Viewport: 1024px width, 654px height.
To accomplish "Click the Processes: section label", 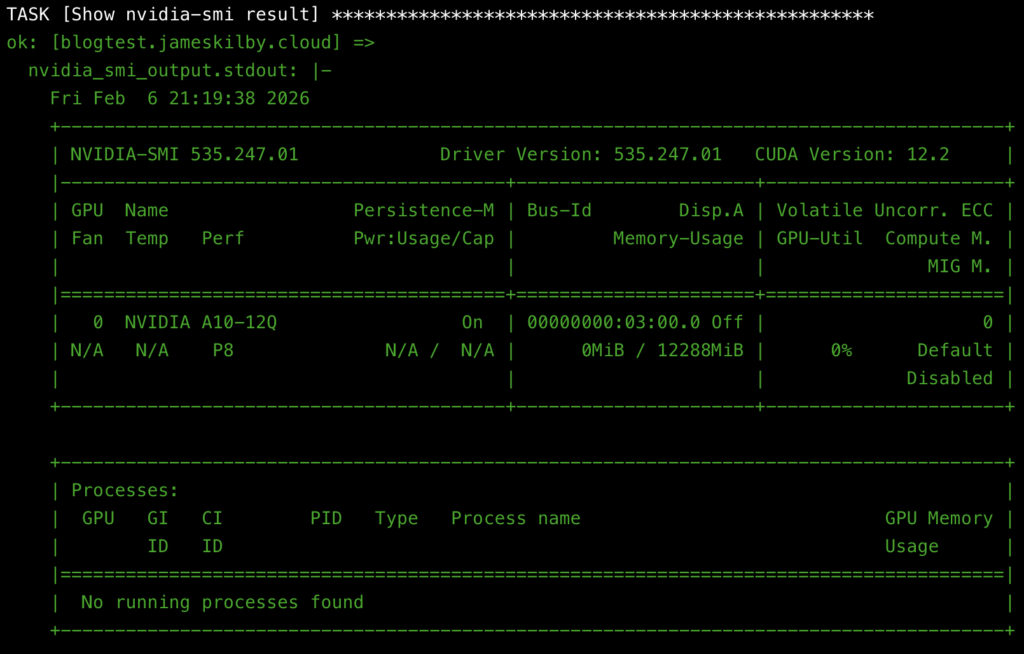I will (x=124, y=491).
